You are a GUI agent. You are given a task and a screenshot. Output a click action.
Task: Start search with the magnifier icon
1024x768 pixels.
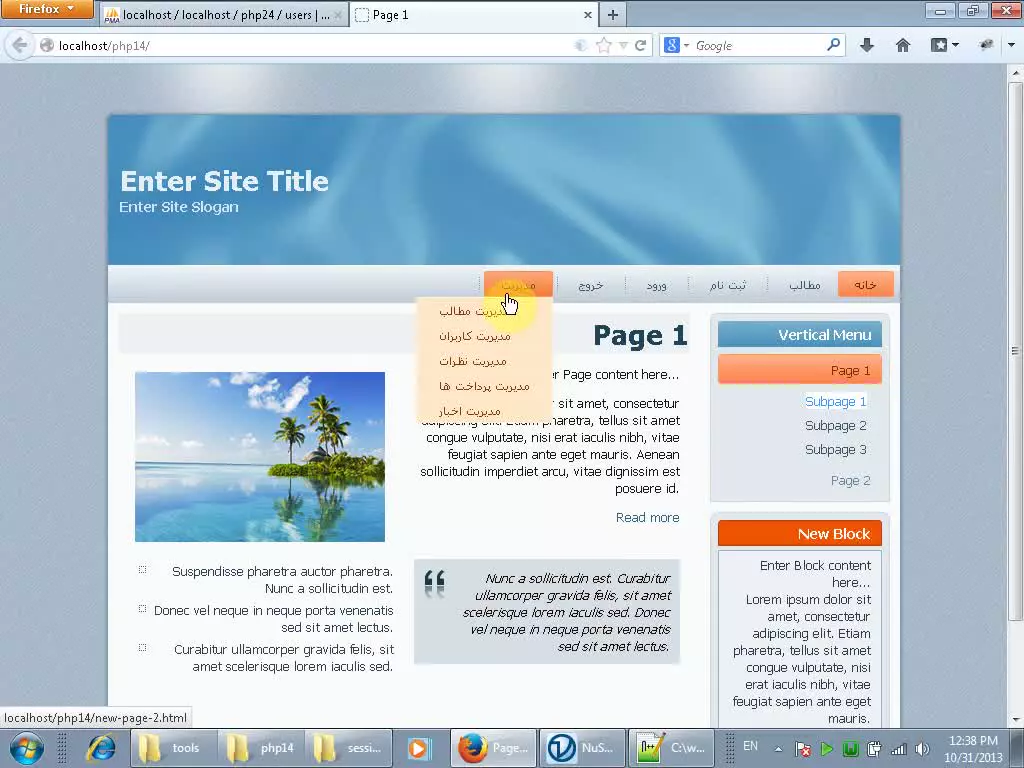pyautogui.click(x=832, y=45)
